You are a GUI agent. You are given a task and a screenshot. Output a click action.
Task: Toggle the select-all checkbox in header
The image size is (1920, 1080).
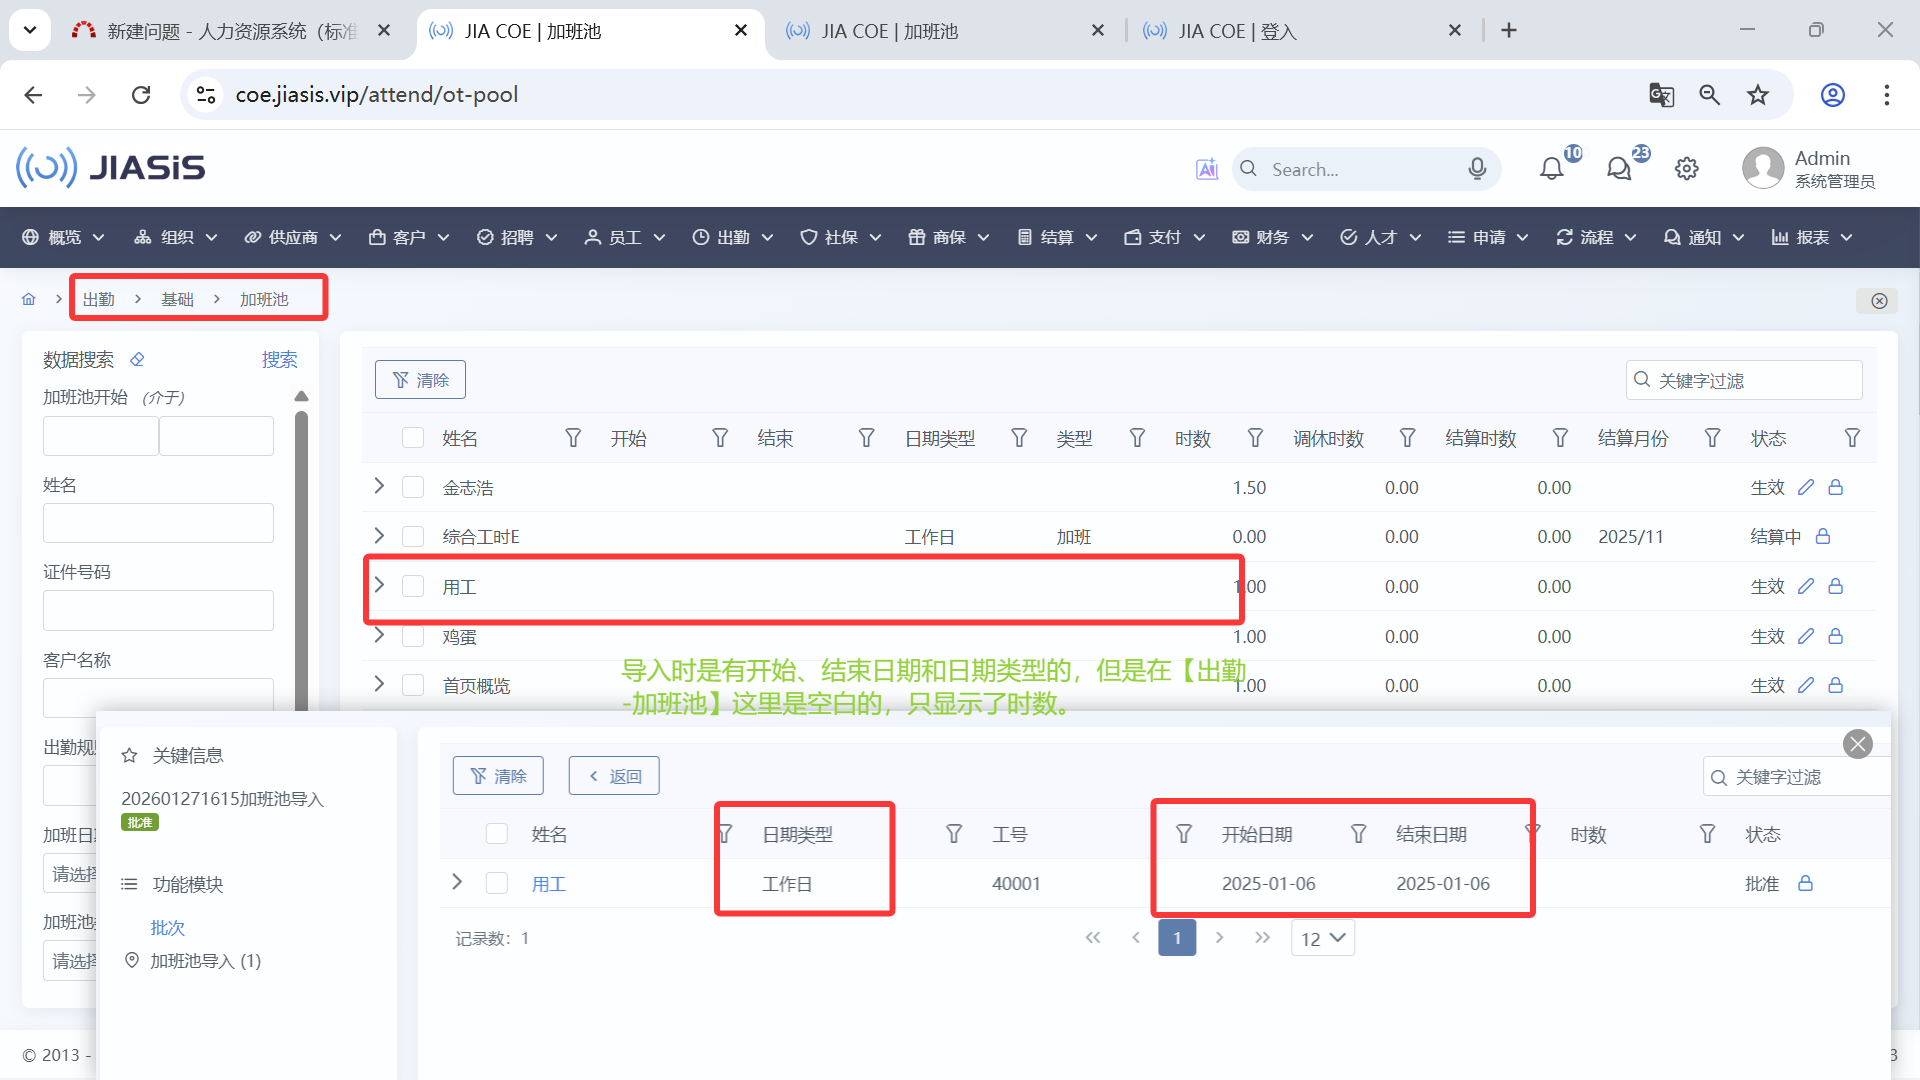click(413, 438)
